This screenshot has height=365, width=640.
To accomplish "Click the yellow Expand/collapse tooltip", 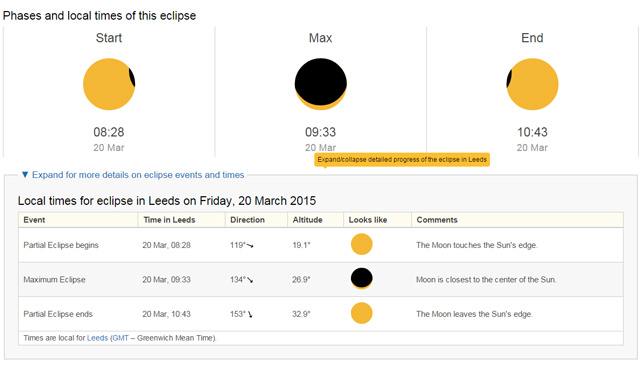I will (402, 160).
